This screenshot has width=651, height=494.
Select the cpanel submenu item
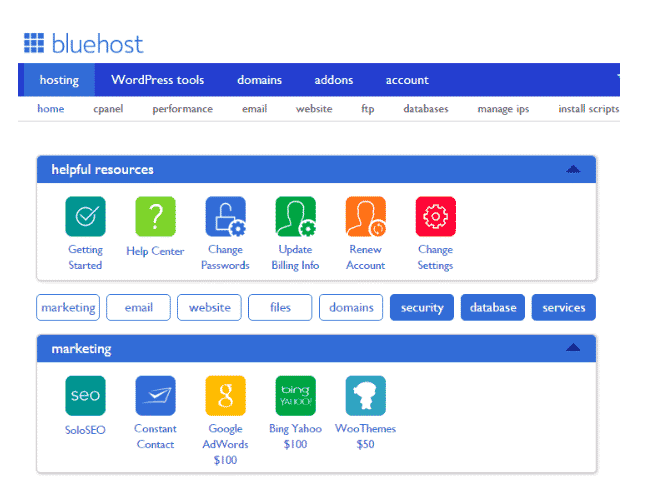pos(108,109)
